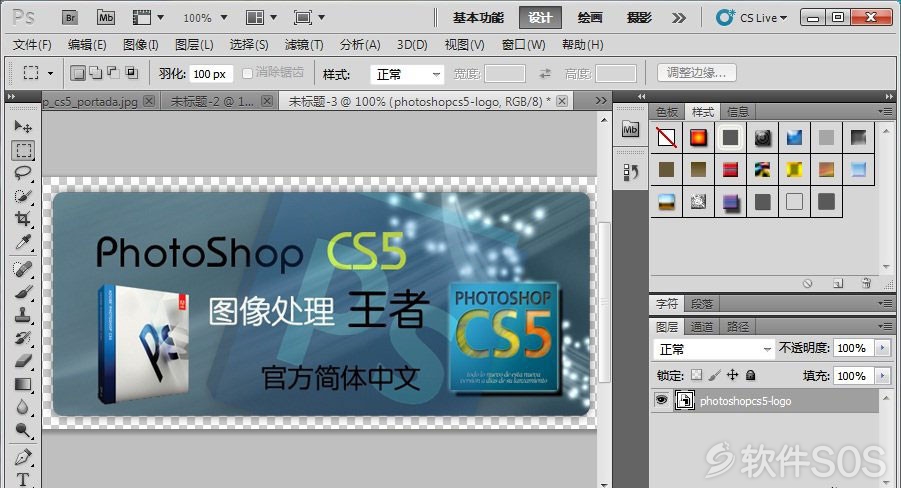Choose New Selection mode

click(x=78, y=73)
